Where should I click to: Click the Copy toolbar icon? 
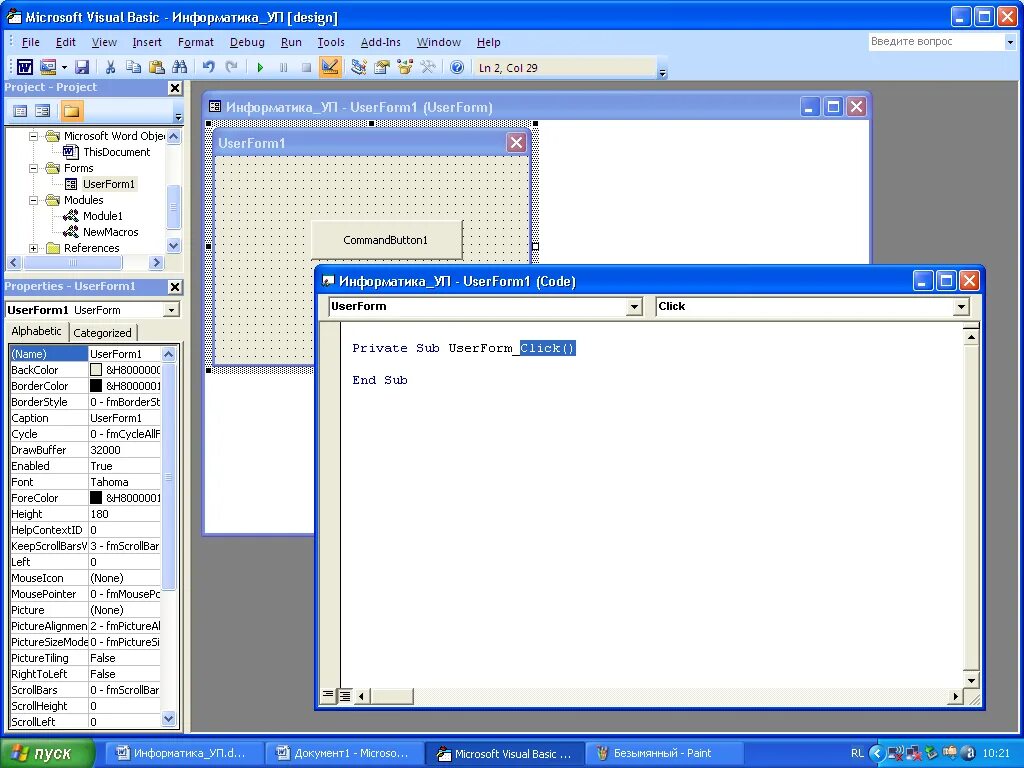[133, 67]
